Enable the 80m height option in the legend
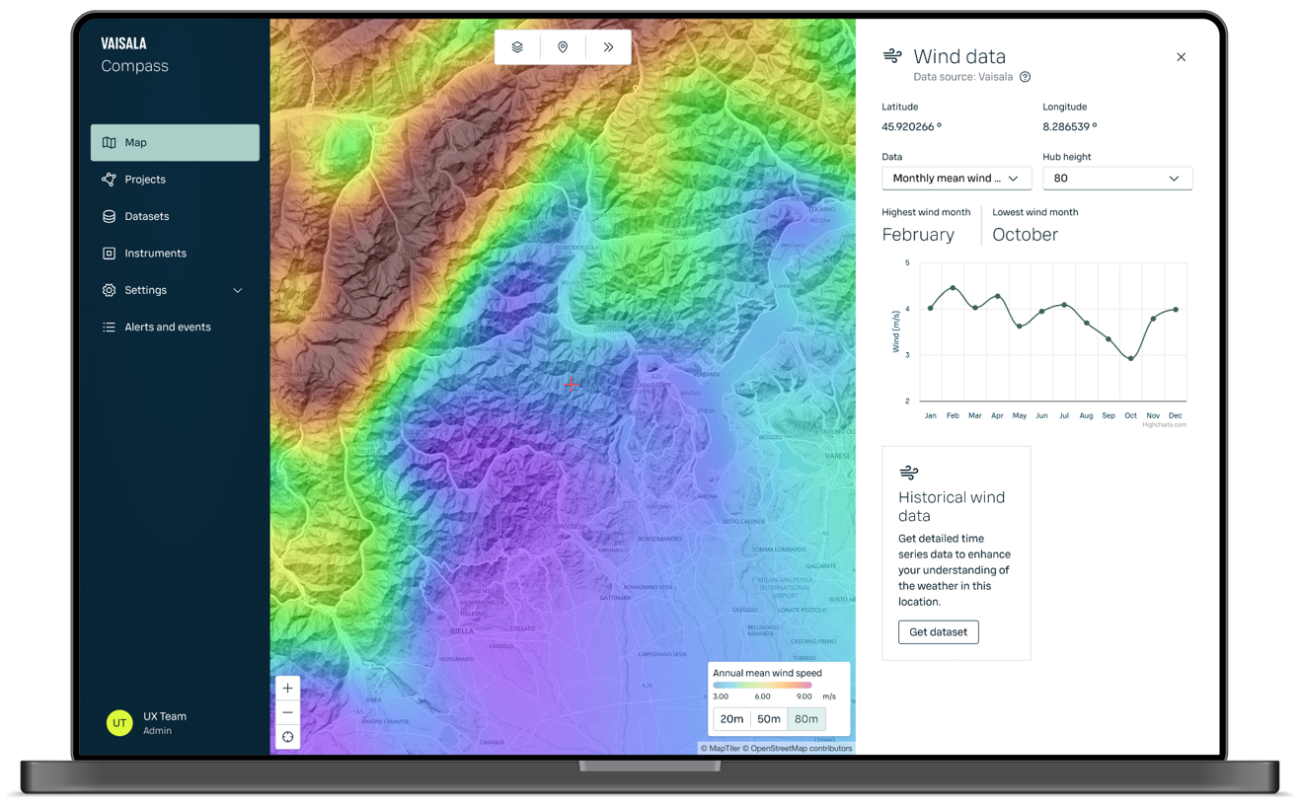 coord(804,719)
